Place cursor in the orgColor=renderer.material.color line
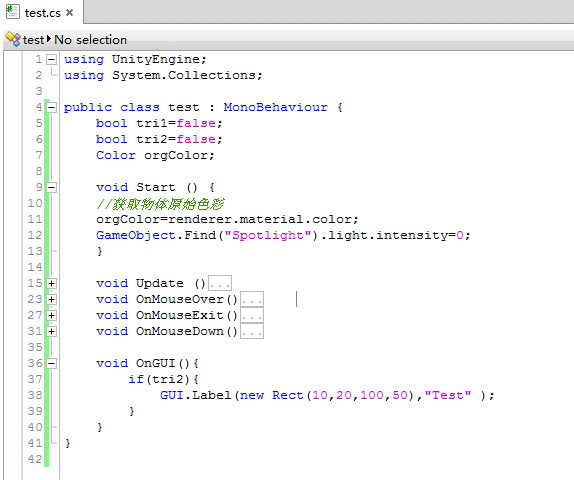The height and width of the screenshot is (480, 574). click(x=227, y=219)
